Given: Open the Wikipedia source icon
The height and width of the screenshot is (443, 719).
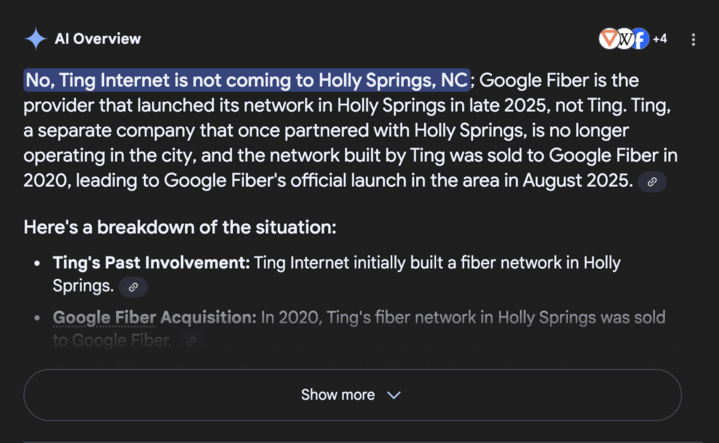Looking at the screenshot, I should click(624, 39).
